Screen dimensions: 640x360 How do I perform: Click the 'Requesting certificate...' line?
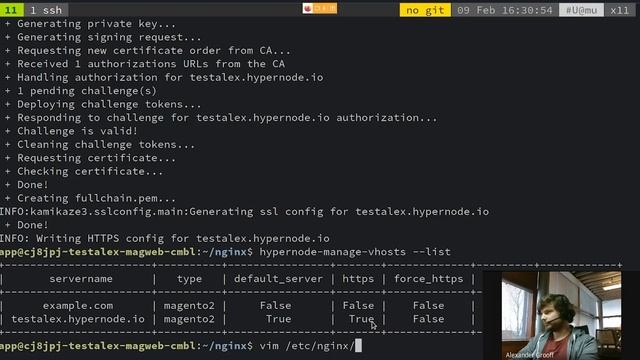(90, 158)
